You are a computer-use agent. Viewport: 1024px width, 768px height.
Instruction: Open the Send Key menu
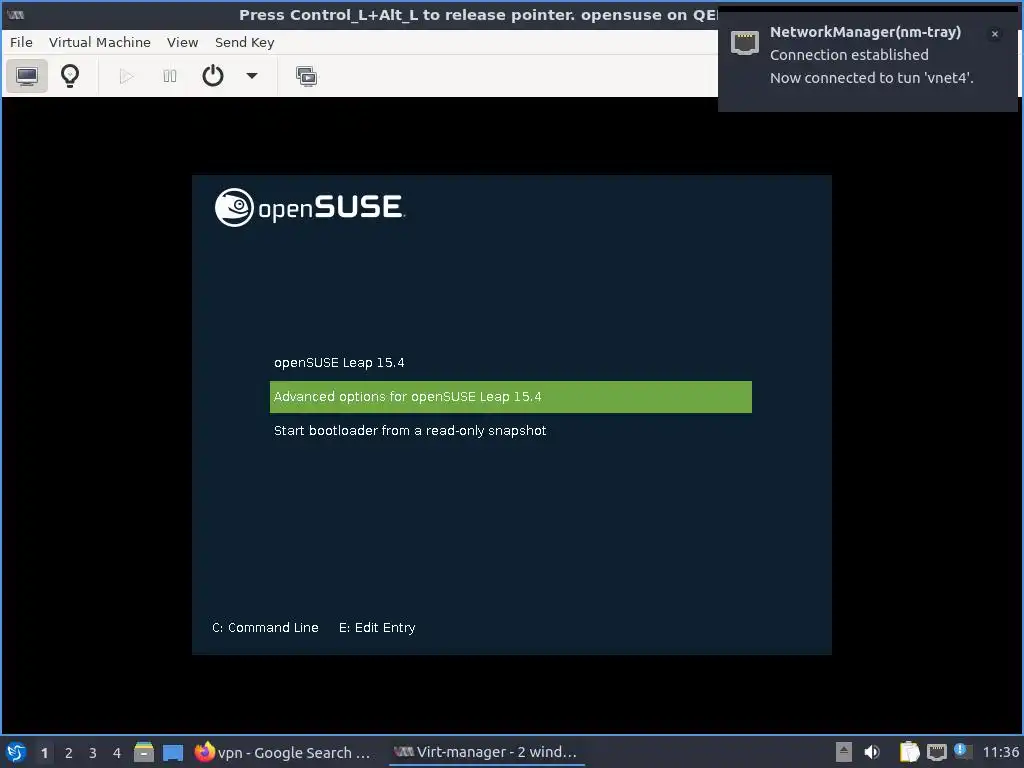tap(245, 42)
